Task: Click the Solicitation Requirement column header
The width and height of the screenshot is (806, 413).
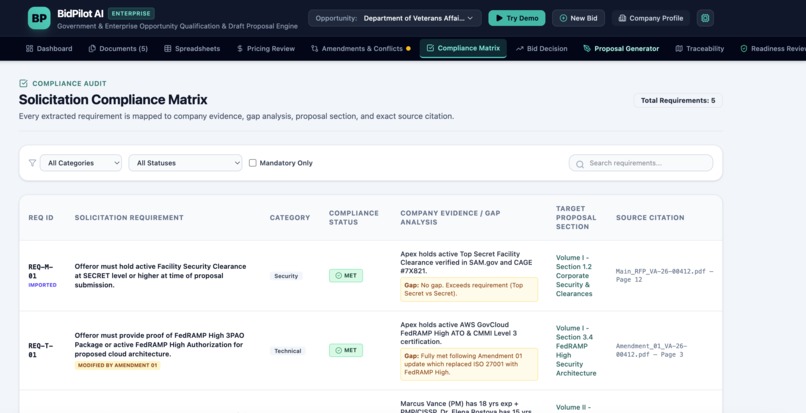Action: [129, 218]
